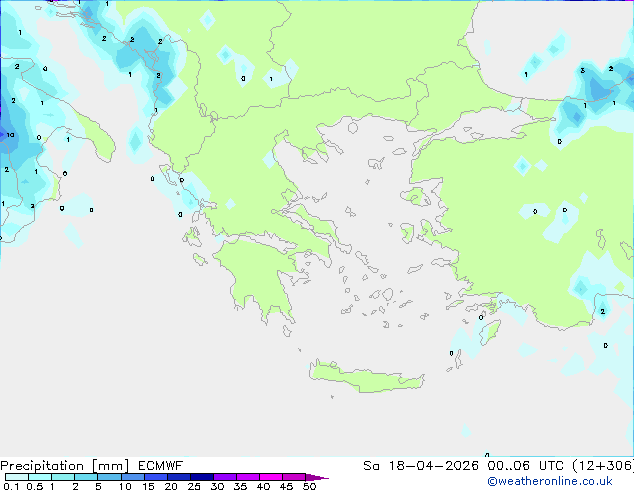This screenshot has height=490, width=634.
Task: Choose the 15–20 mm legend swatch
Action: 155,477
